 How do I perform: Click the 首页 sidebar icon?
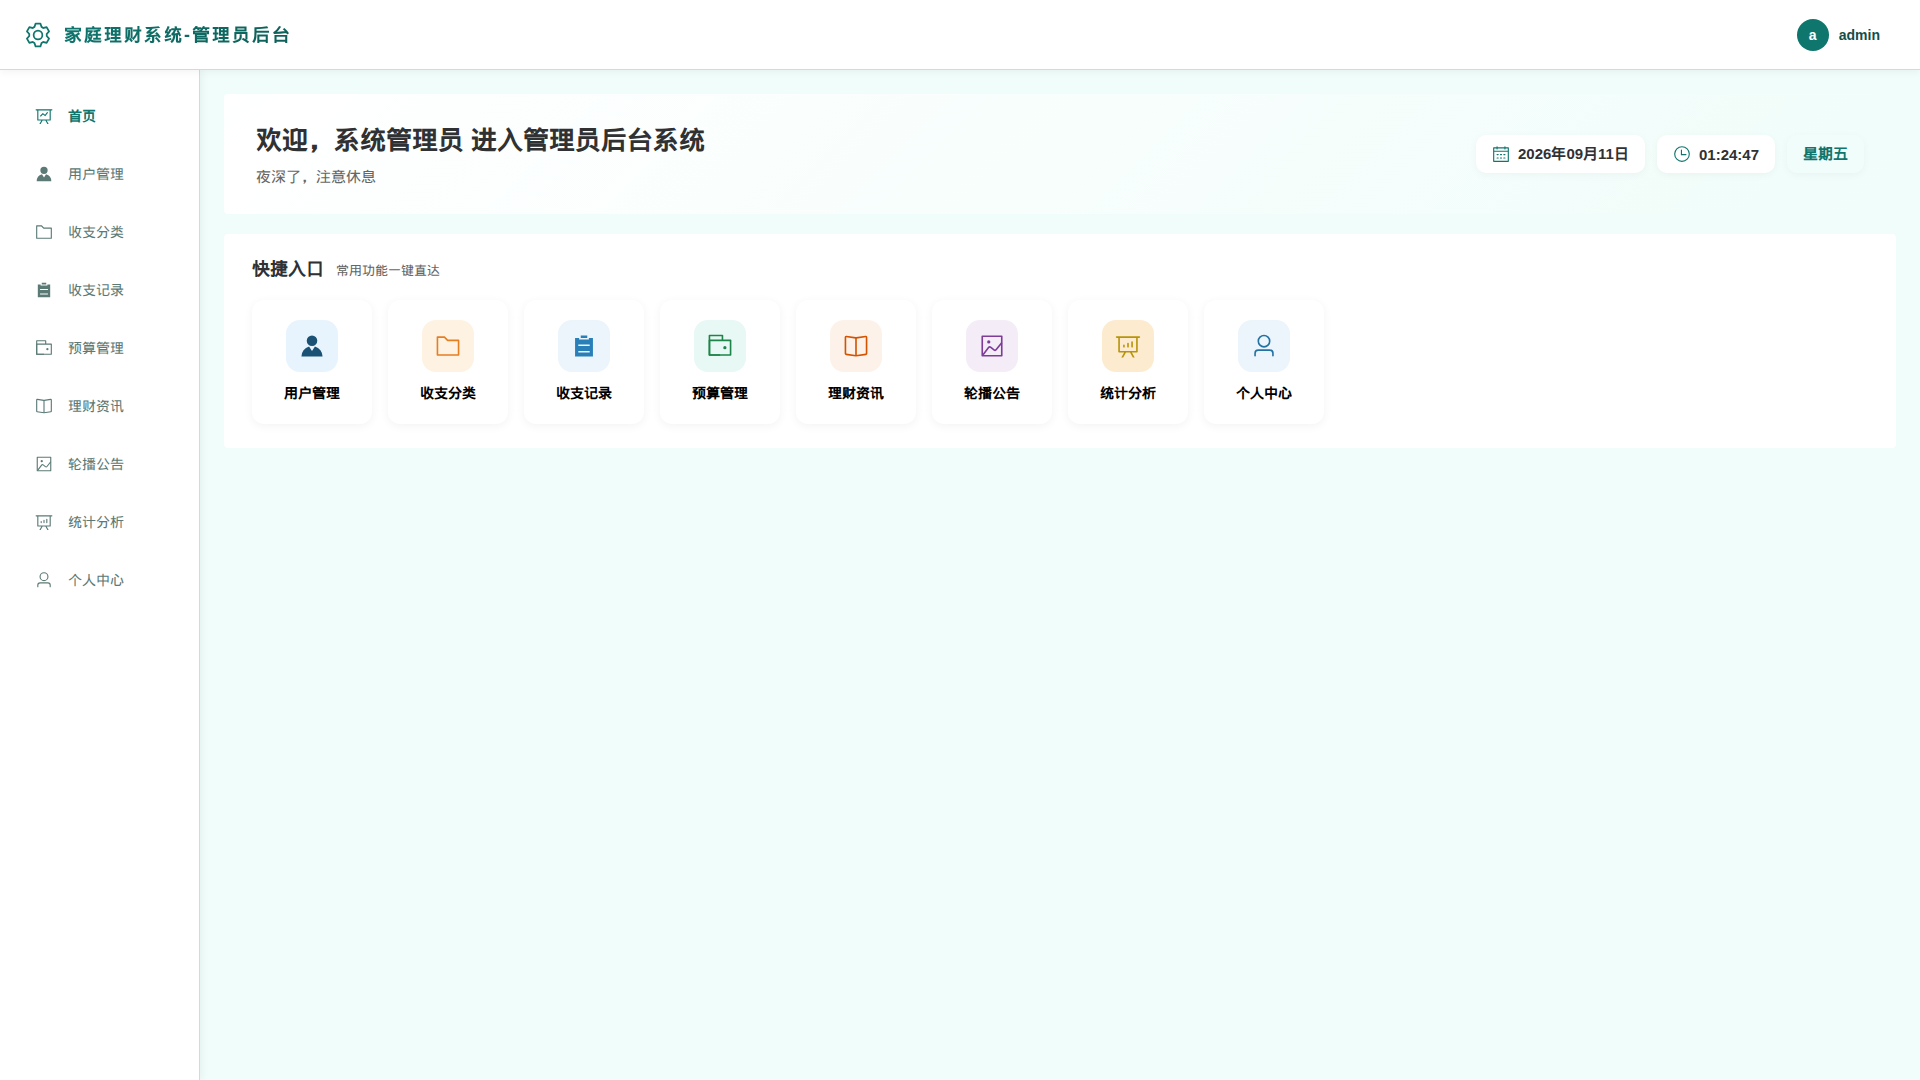tap(44, 116)
